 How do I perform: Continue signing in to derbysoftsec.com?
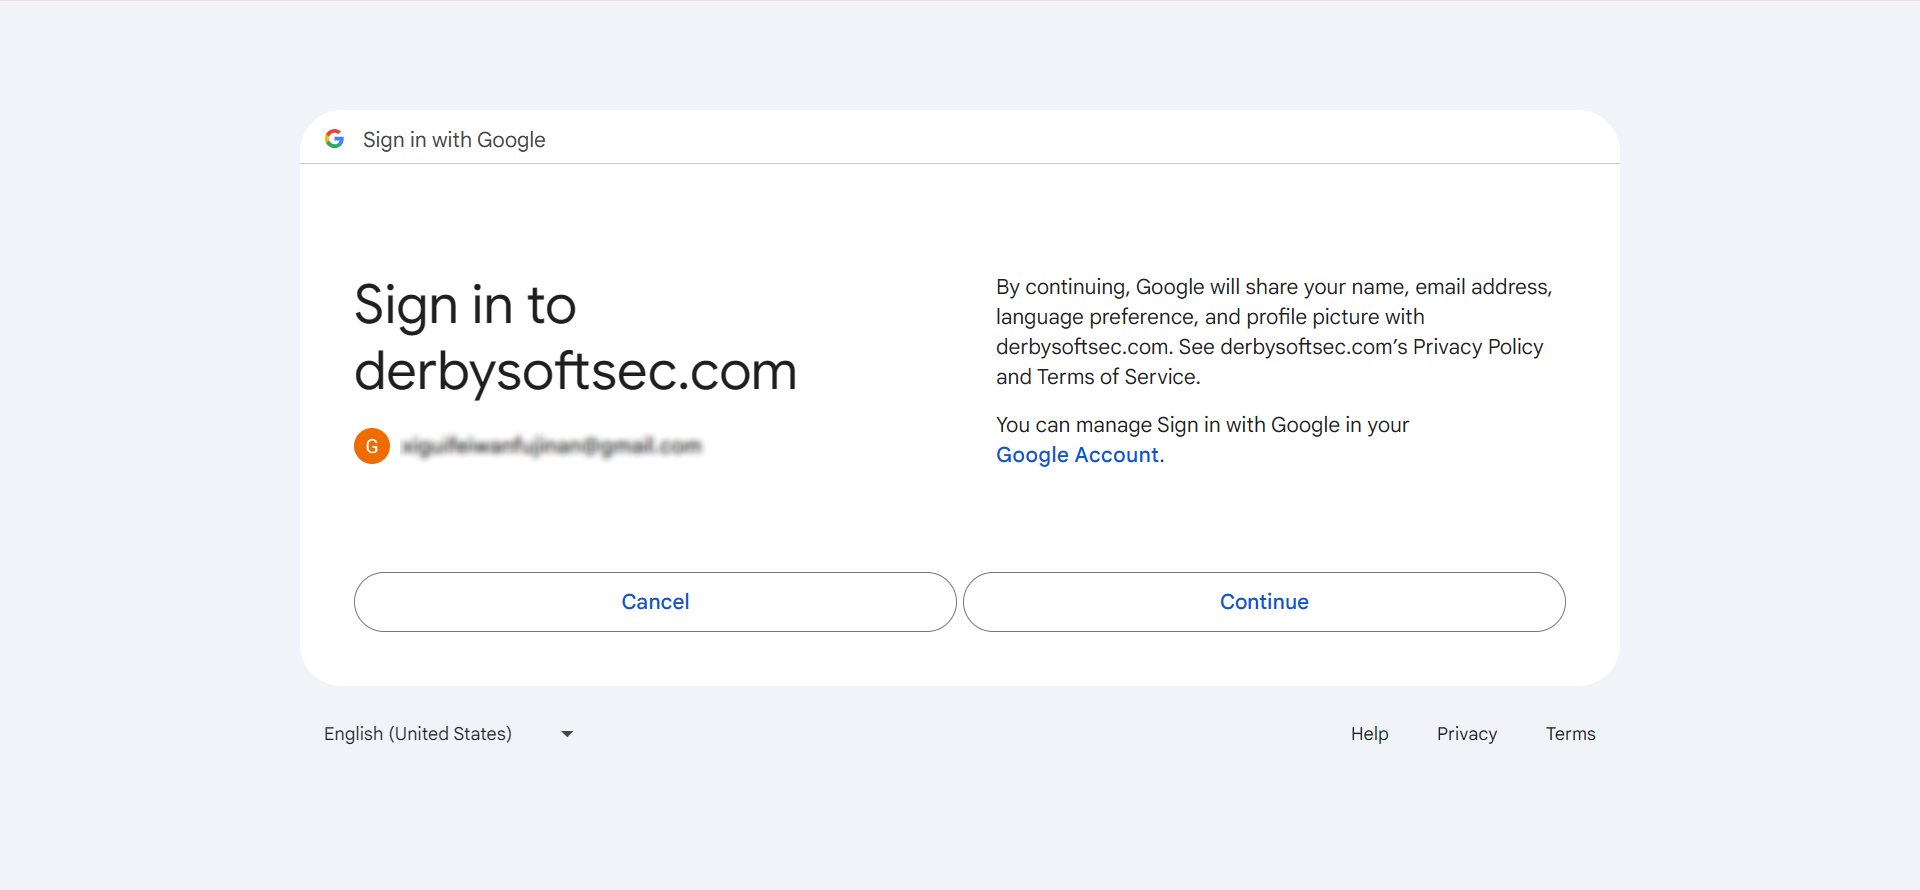tap(1264, 602)
